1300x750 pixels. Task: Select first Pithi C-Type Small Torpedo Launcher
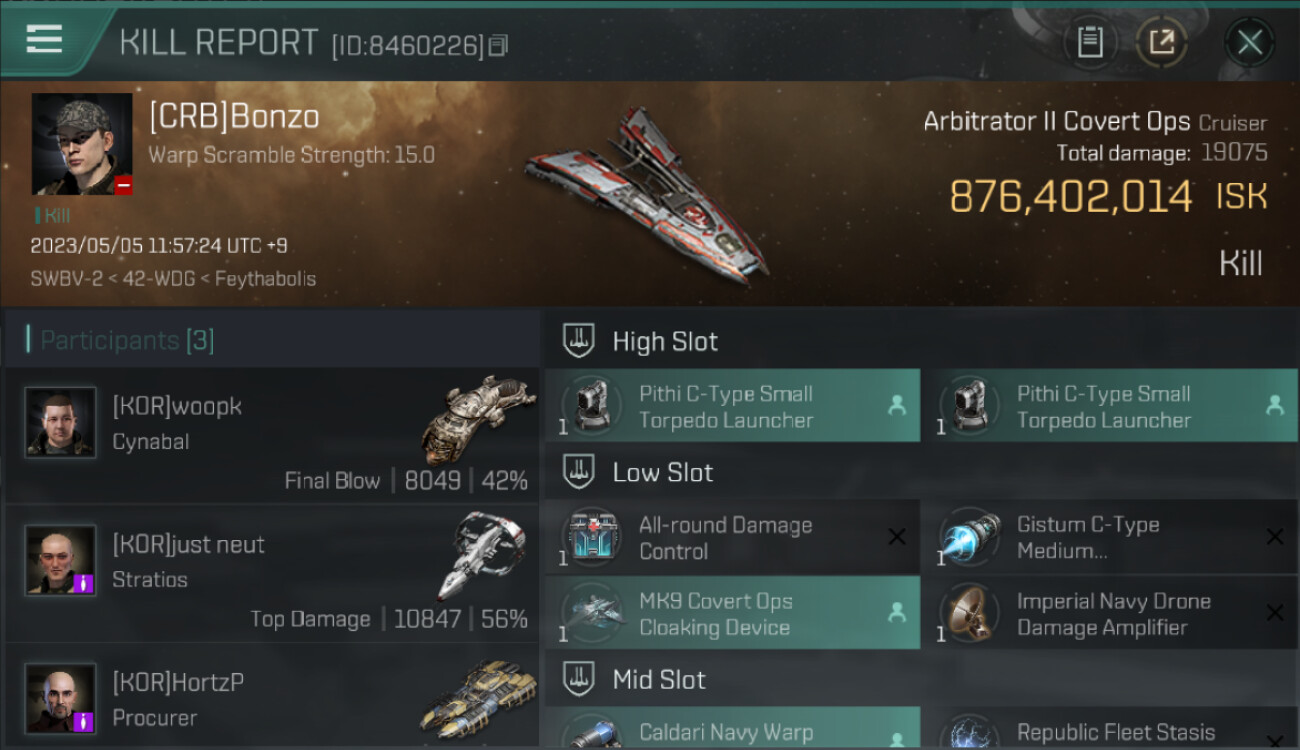pos(732,406)
